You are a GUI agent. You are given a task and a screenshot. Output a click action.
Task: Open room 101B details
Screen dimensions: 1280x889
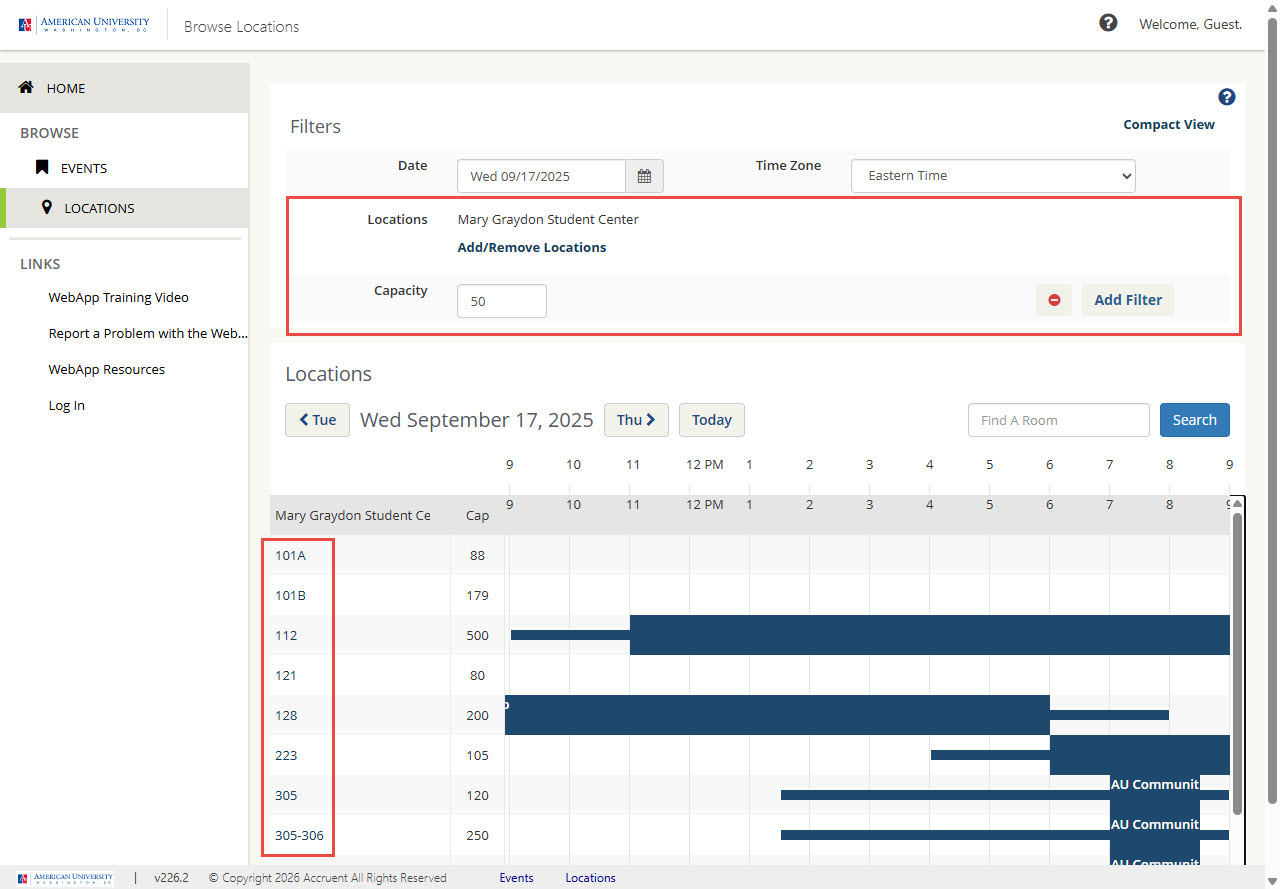(290, 595)
